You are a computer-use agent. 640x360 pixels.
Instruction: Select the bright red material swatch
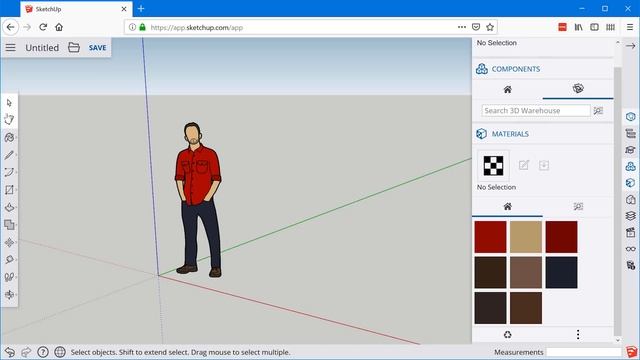(x=490, y=237)
